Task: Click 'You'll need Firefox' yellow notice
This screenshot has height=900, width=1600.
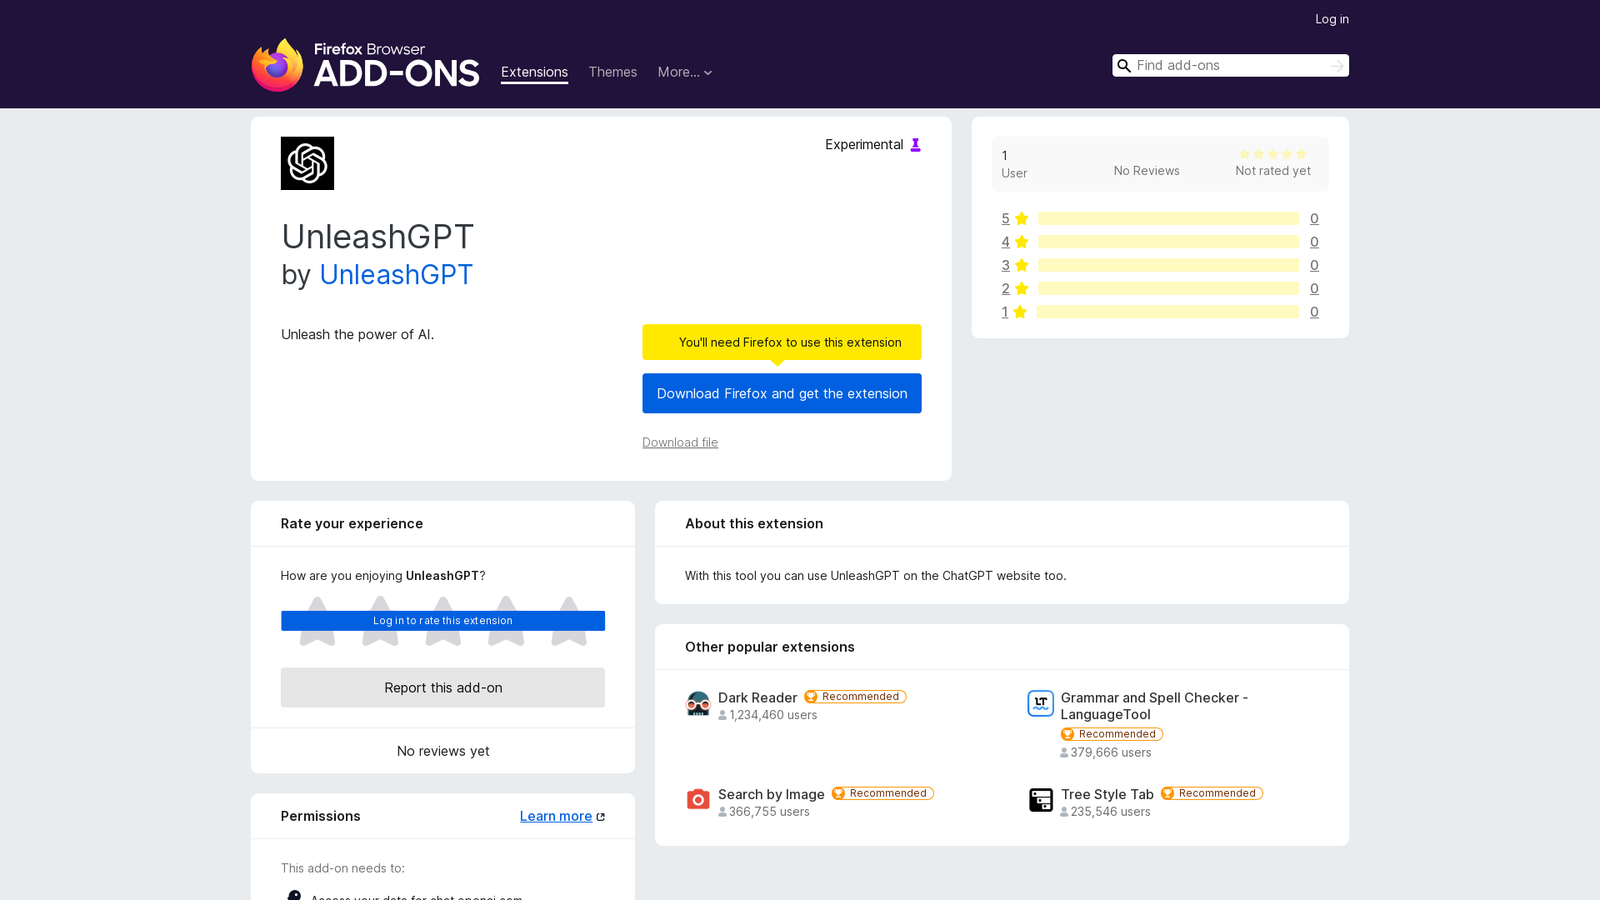Action: (x=782, y=342)
